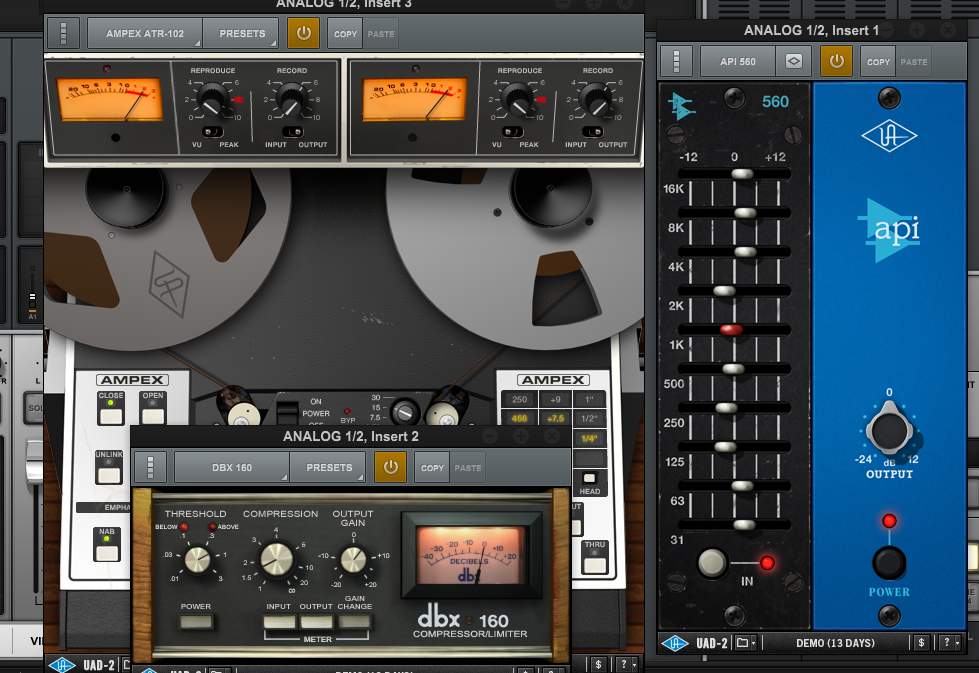The image size is (979, 673).
Task: Select 1" tape head width
Action: click(589, 400)
